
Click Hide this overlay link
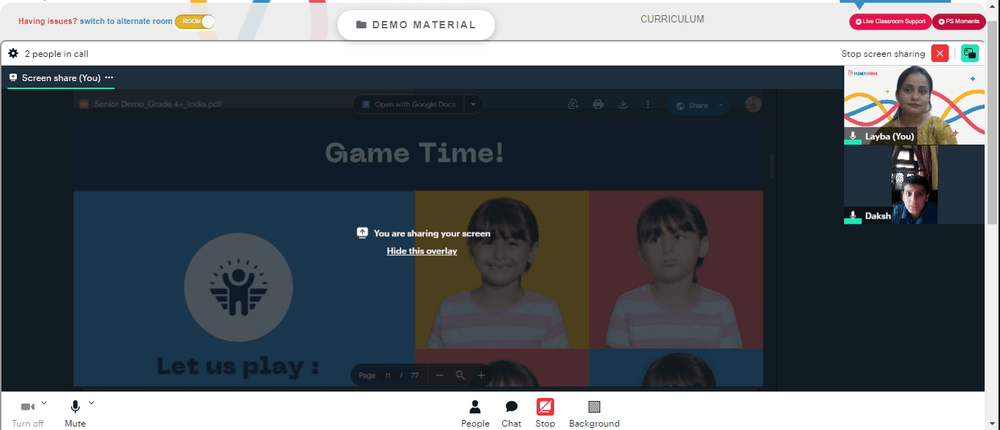click(422, 251)
